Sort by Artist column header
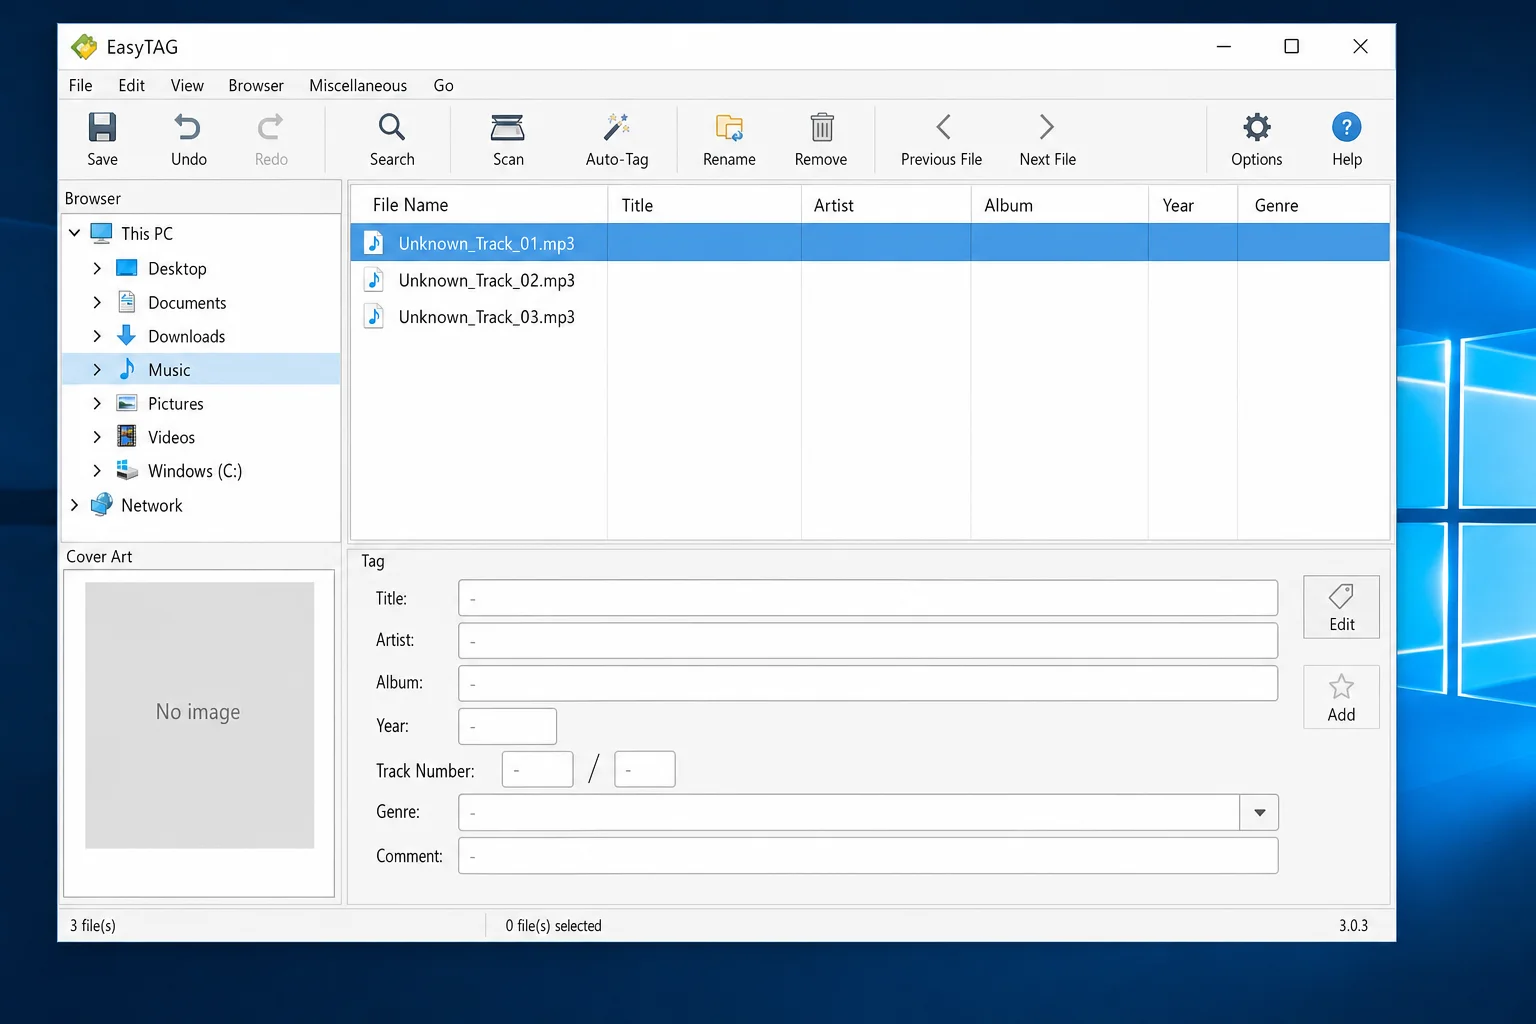 click(887, 205)
